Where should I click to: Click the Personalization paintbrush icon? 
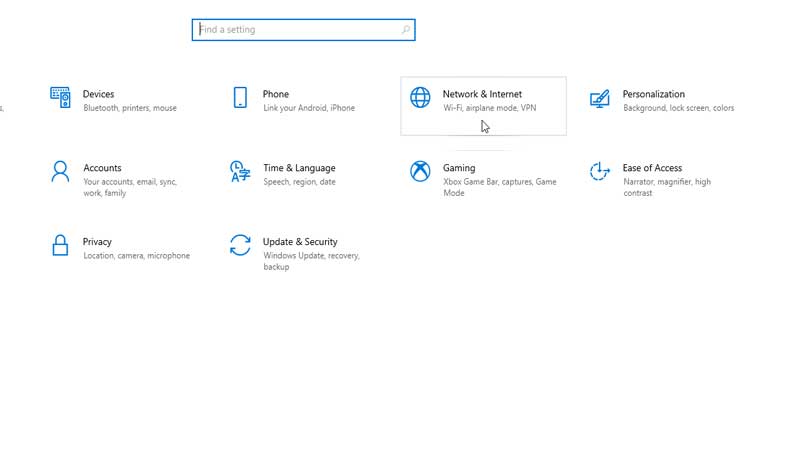point(600,98)
